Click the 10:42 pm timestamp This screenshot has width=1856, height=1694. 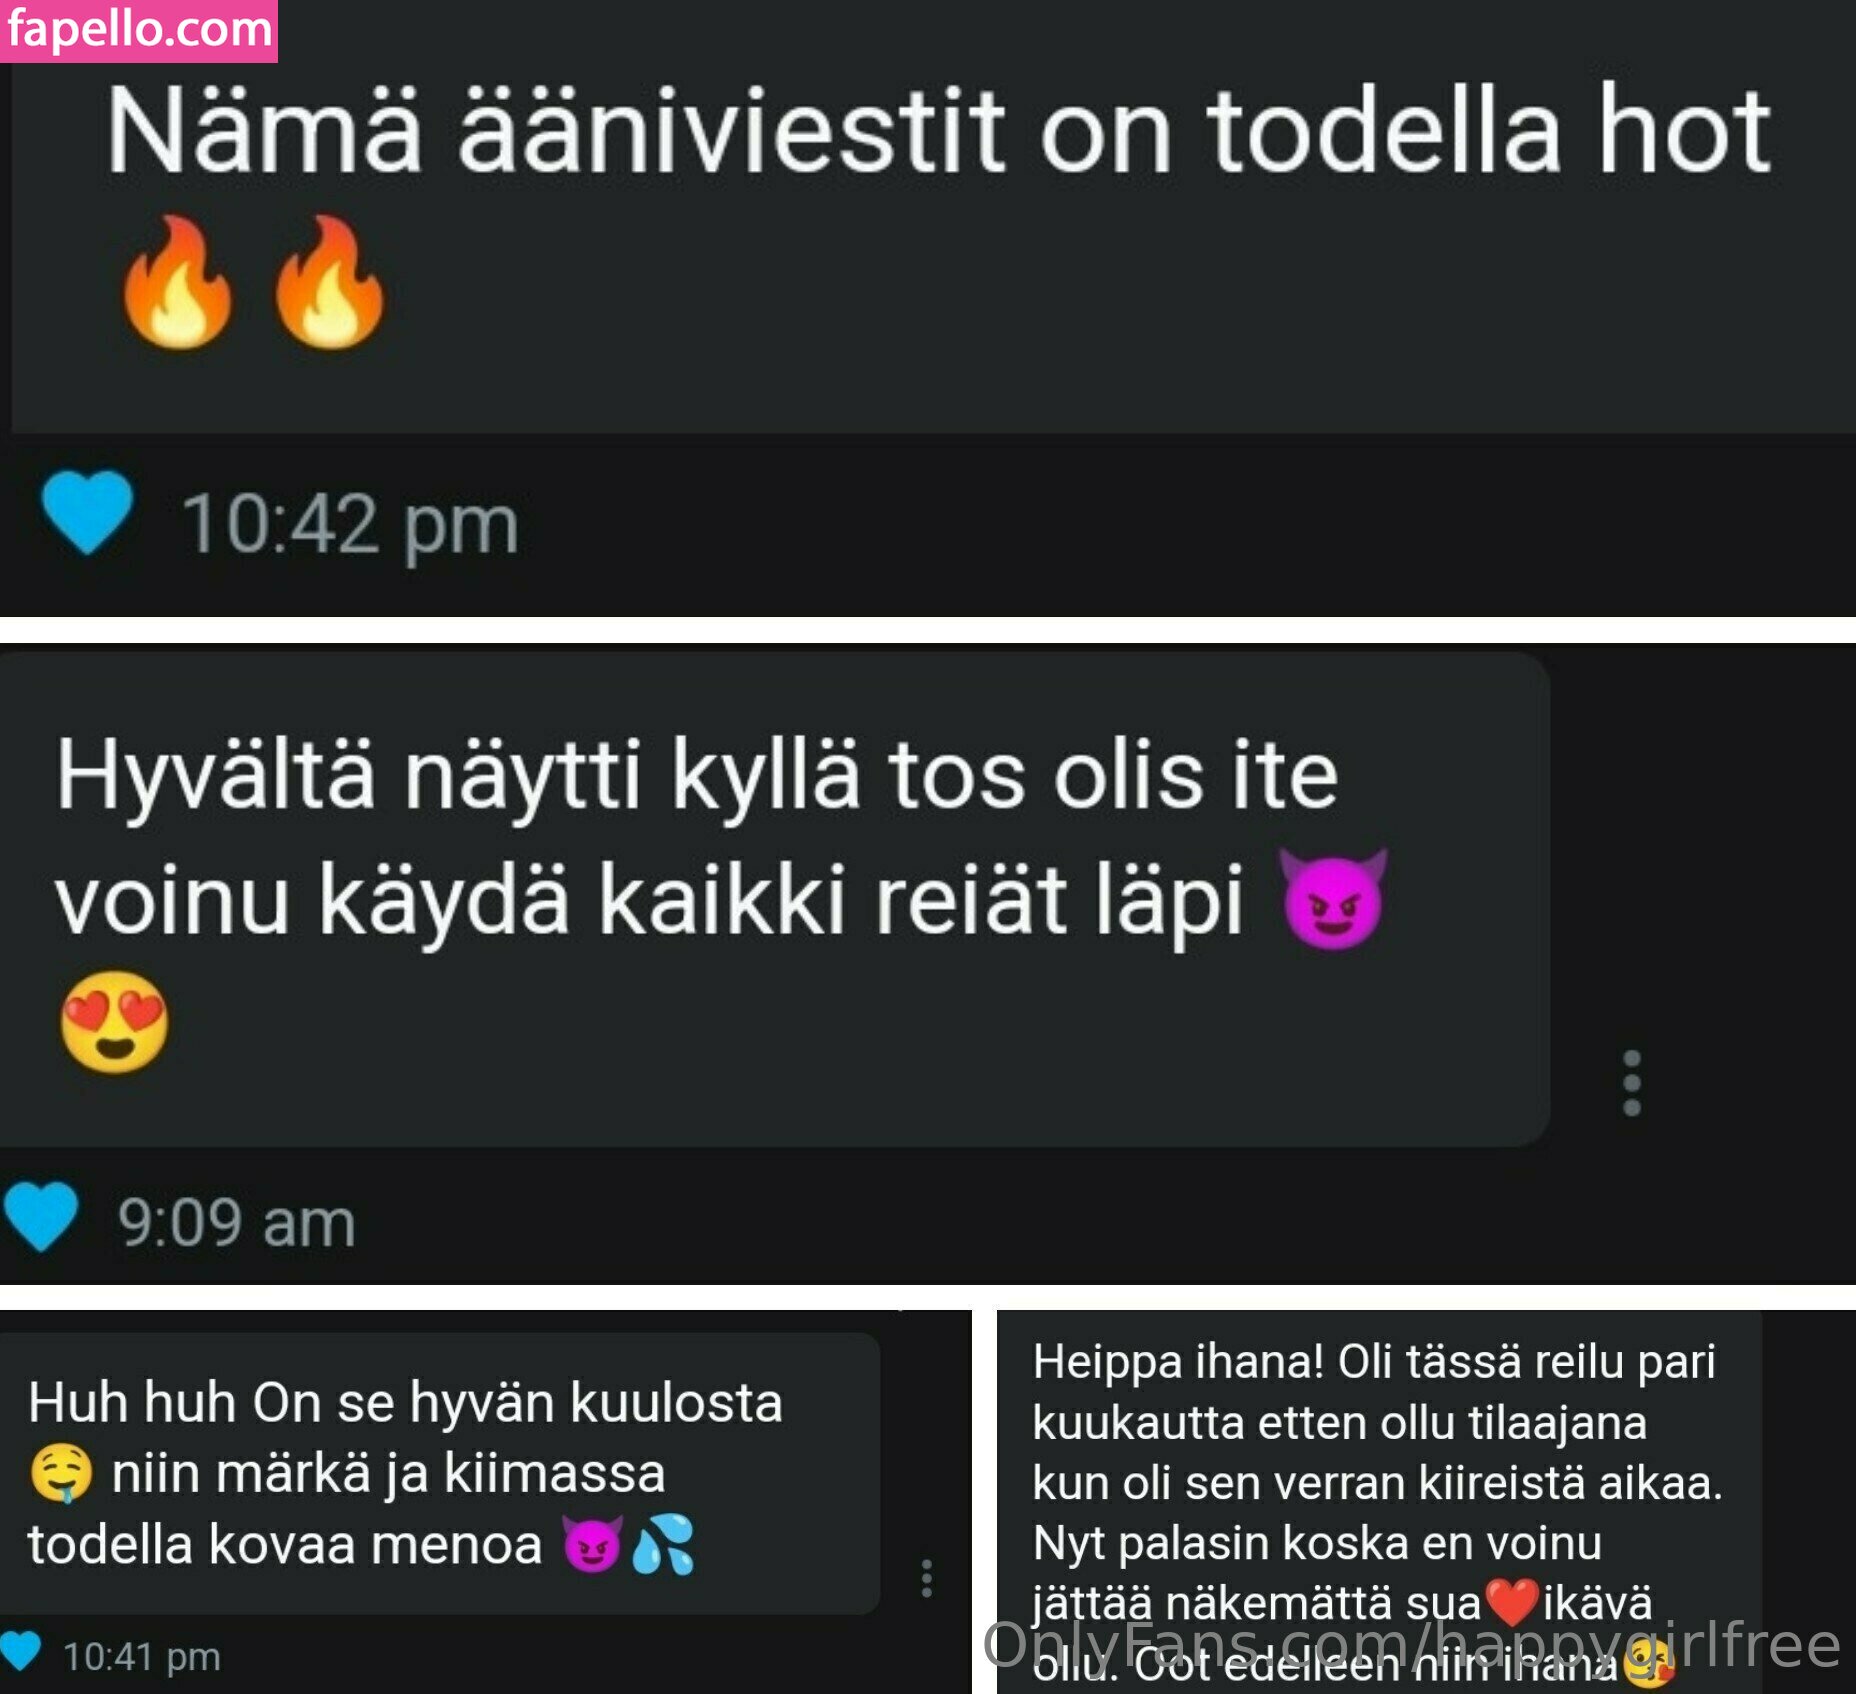point(350,524)
